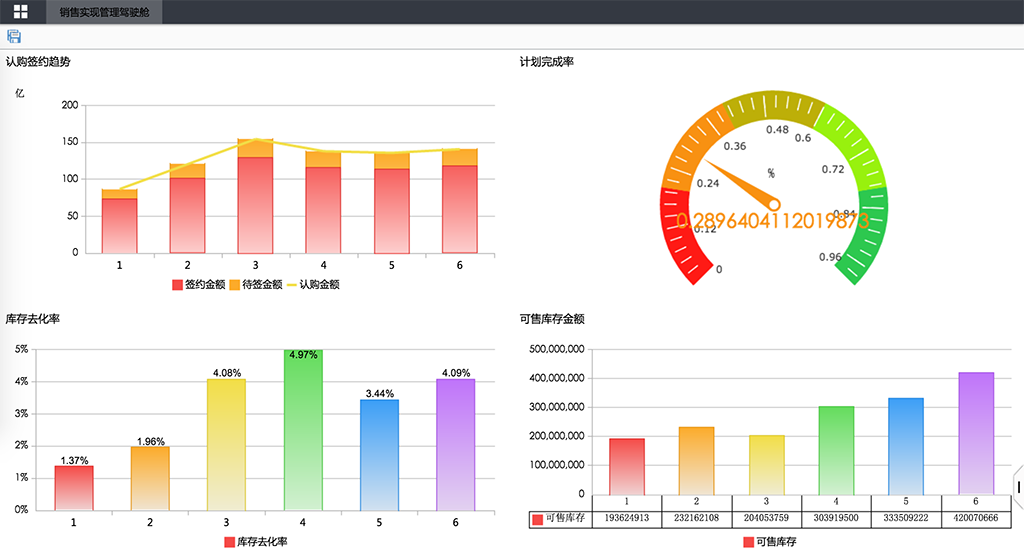Click the 可售库存 row header in table
The height and width of the screenshot is (560, 1024).
561,519
